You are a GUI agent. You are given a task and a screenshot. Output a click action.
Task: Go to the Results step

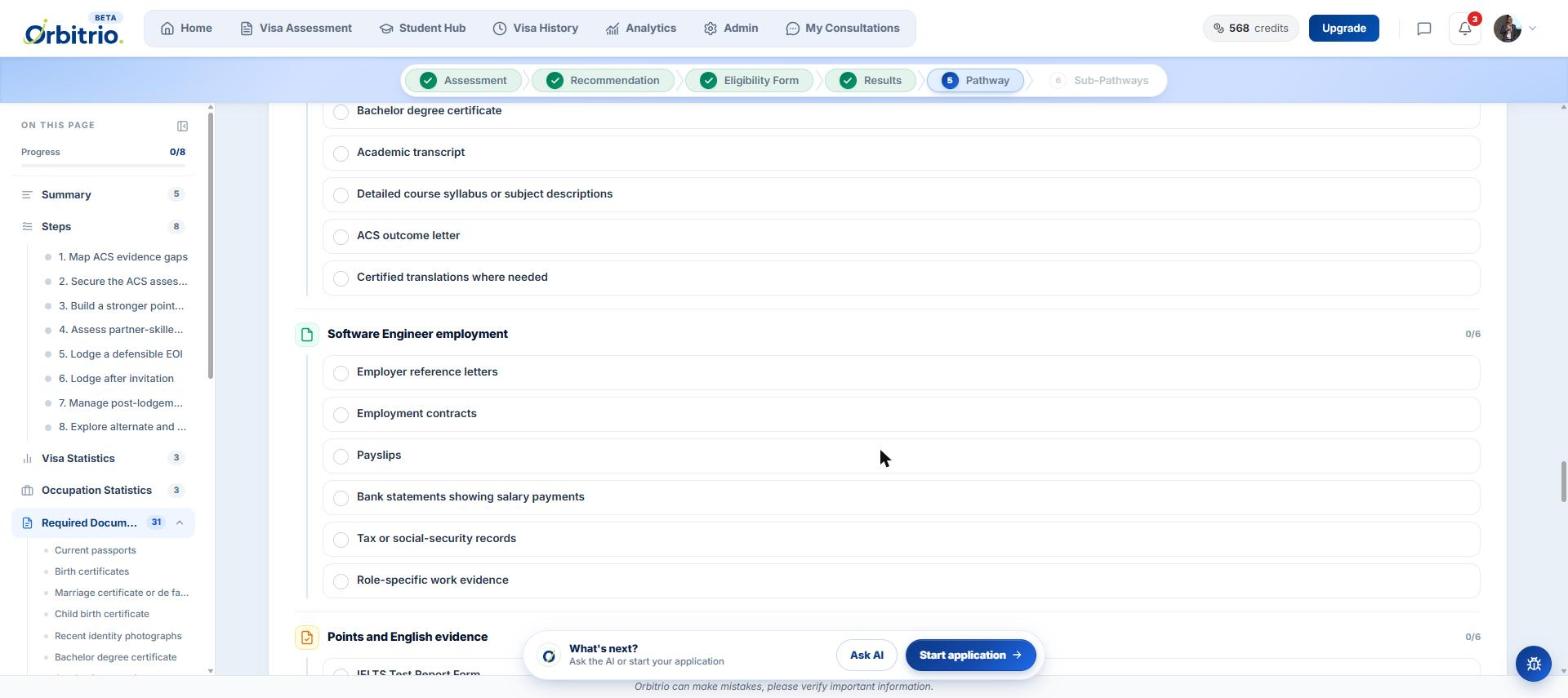pyautogui.click(x=871, y=81)
